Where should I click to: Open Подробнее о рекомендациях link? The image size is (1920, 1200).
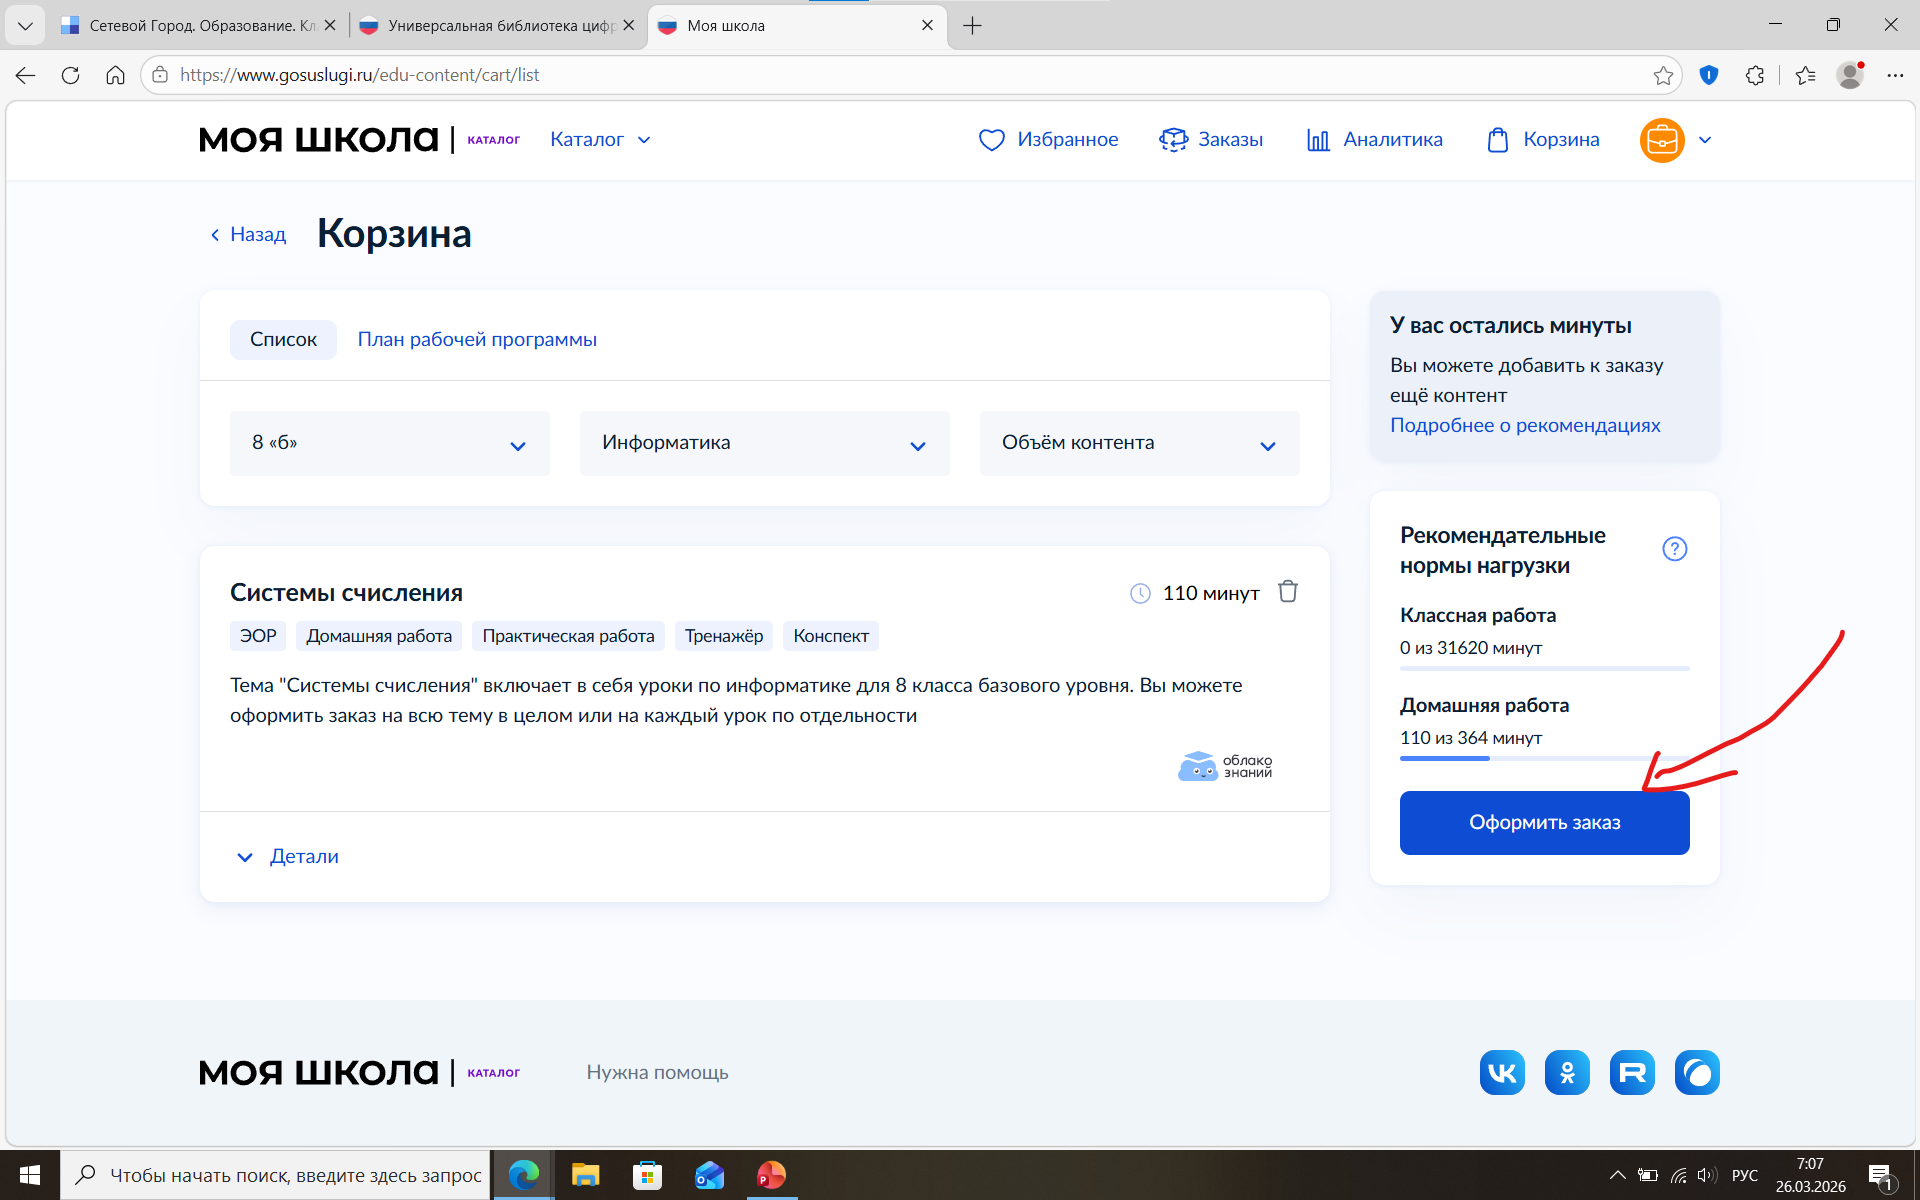click(x=1525, y=426)
